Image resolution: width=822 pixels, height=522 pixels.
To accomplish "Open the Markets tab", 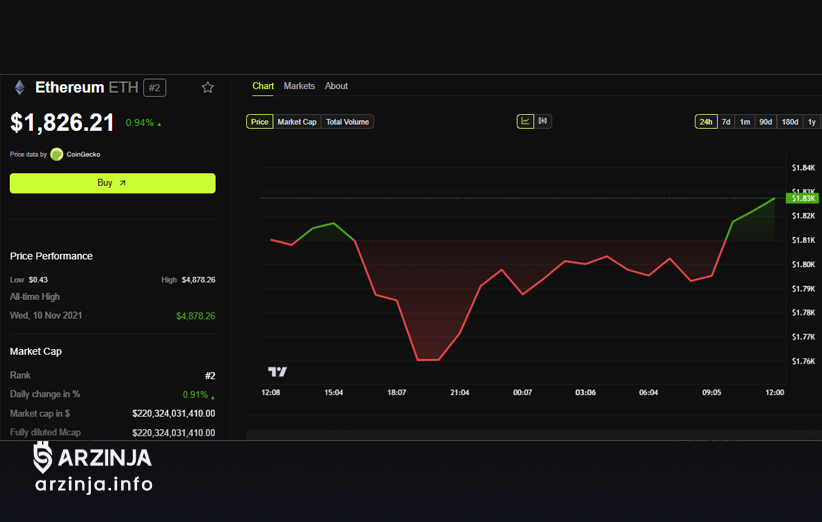I will (299, 86).
